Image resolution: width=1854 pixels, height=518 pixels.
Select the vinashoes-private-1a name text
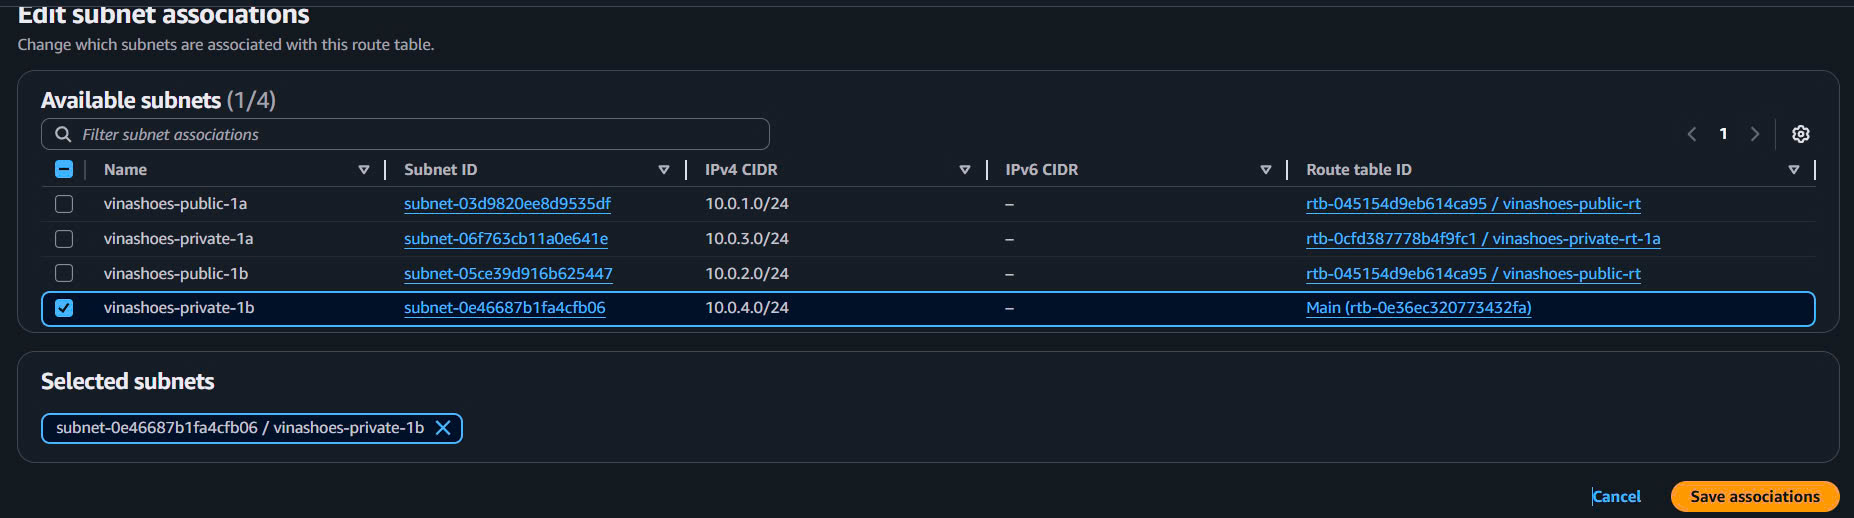[178, 239]
